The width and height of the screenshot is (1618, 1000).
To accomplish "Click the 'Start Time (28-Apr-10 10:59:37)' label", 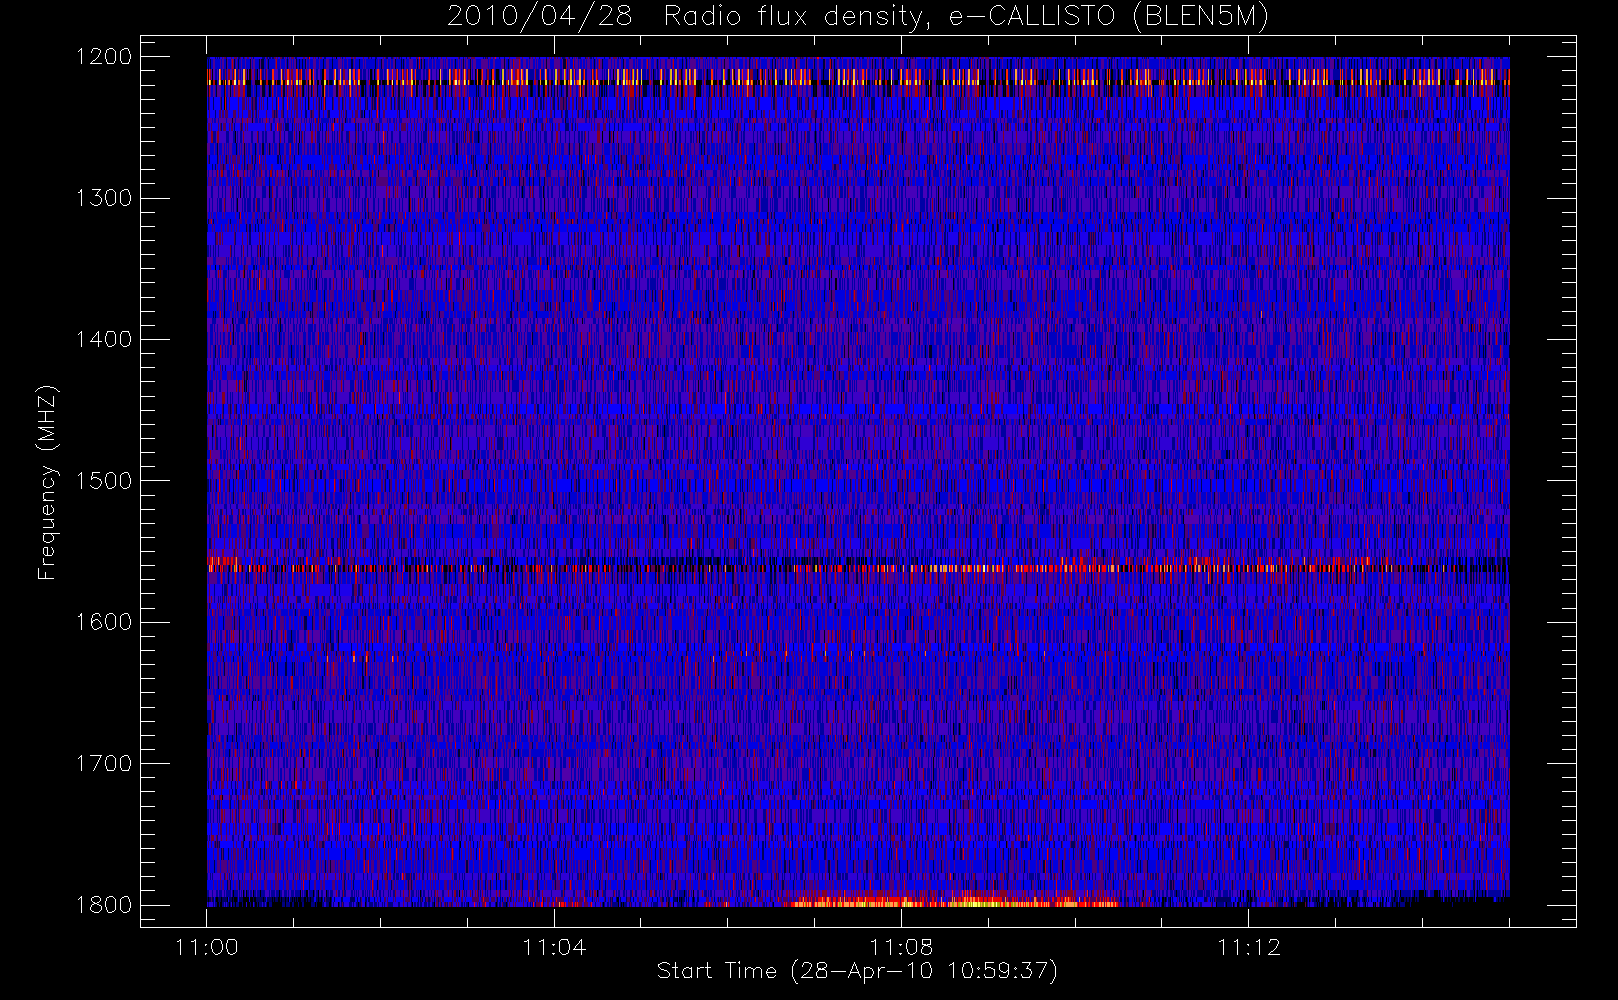I will click(857, 971).
